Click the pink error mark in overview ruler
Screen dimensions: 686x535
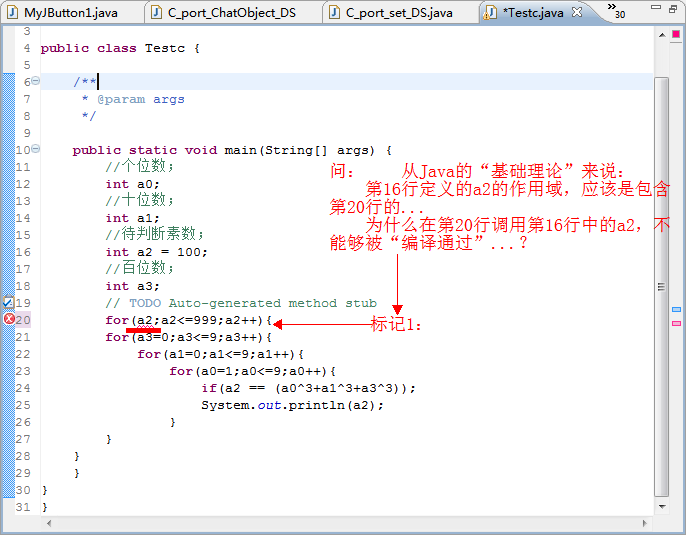point(677,323)
